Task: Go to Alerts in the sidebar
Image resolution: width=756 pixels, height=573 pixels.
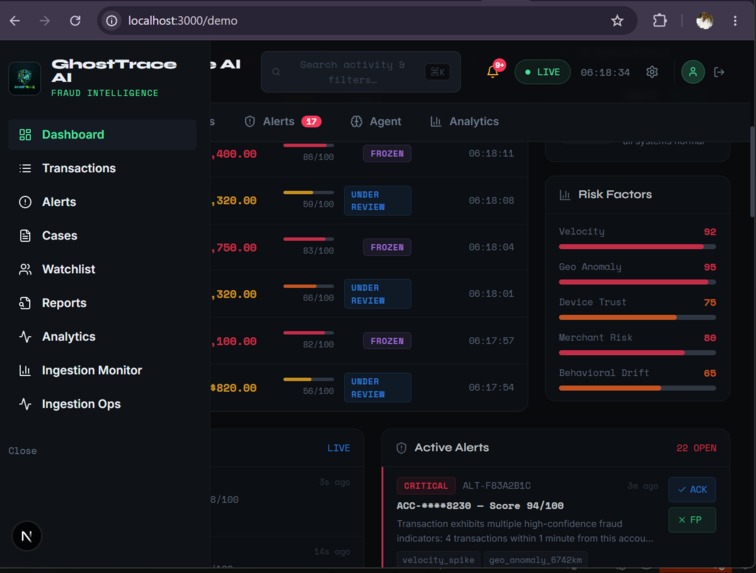Action: (x=102, y=202)
